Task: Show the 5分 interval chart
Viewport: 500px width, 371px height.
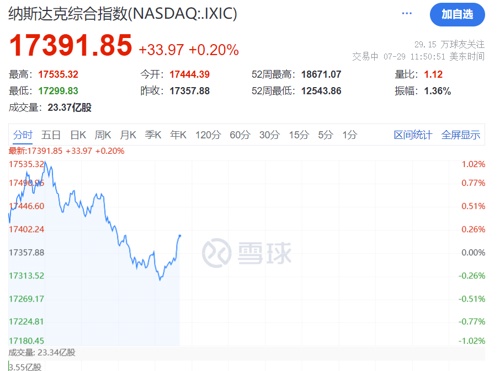Action: click(325, 135)
